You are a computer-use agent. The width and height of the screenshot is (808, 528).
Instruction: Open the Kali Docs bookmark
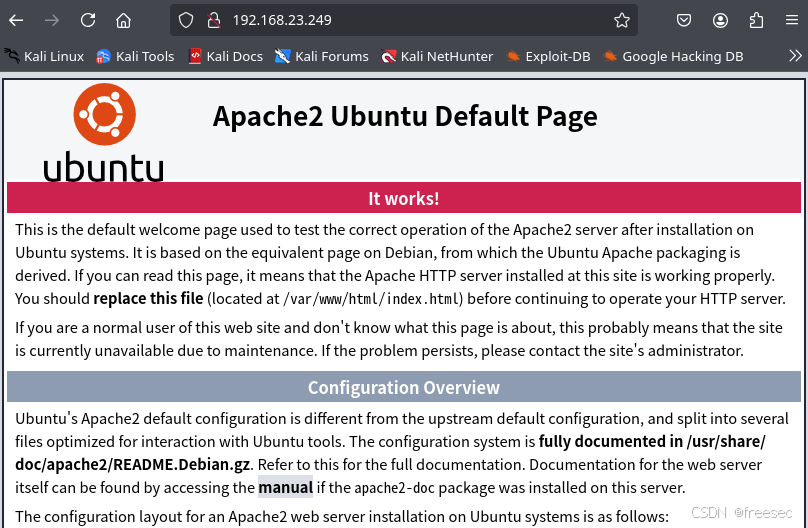tap(226, 56)
